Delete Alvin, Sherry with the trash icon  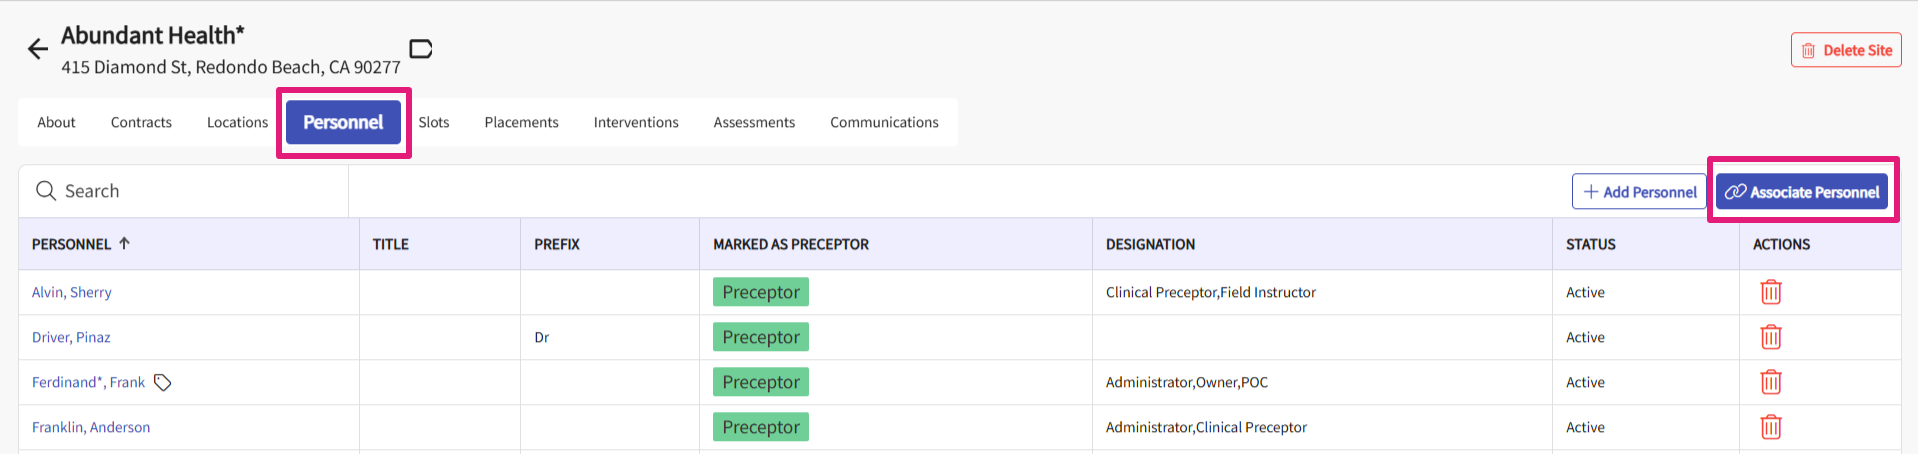[x=1770, y=292]
